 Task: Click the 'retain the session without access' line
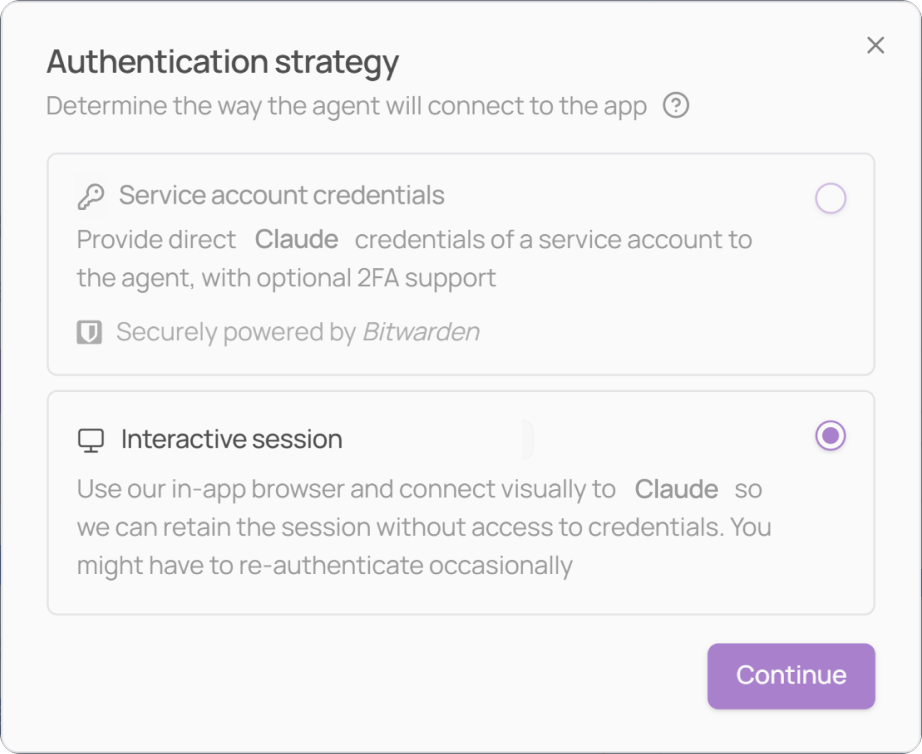click(424, 528)
